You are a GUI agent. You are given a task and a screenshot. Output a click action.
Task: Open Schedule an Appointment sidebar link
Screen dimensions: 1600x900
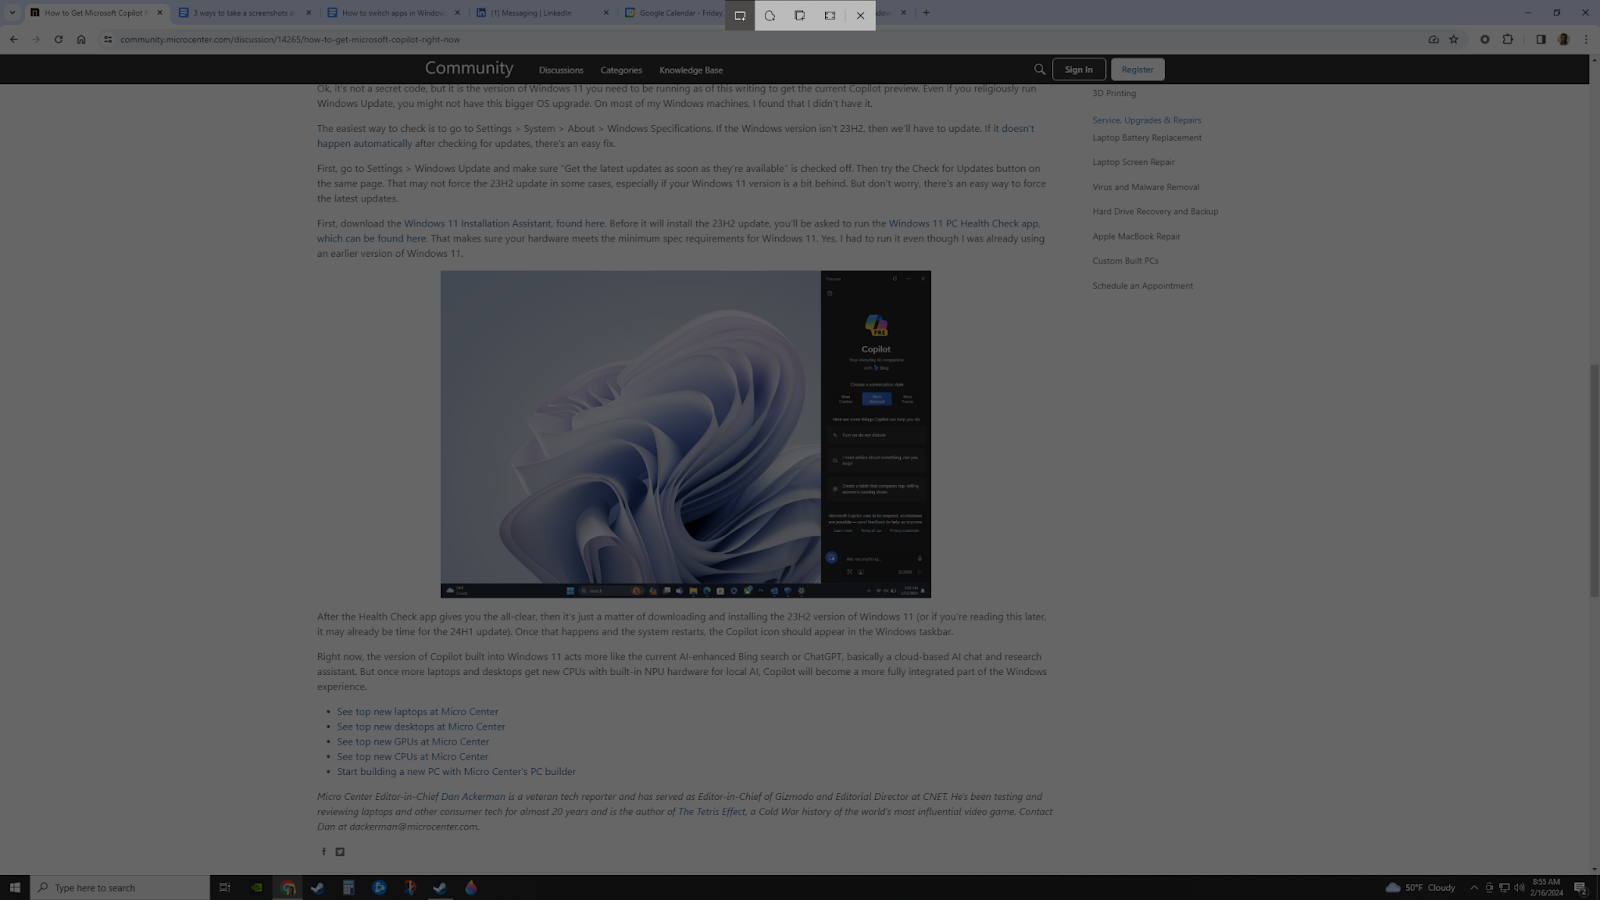pos(1142,286)
